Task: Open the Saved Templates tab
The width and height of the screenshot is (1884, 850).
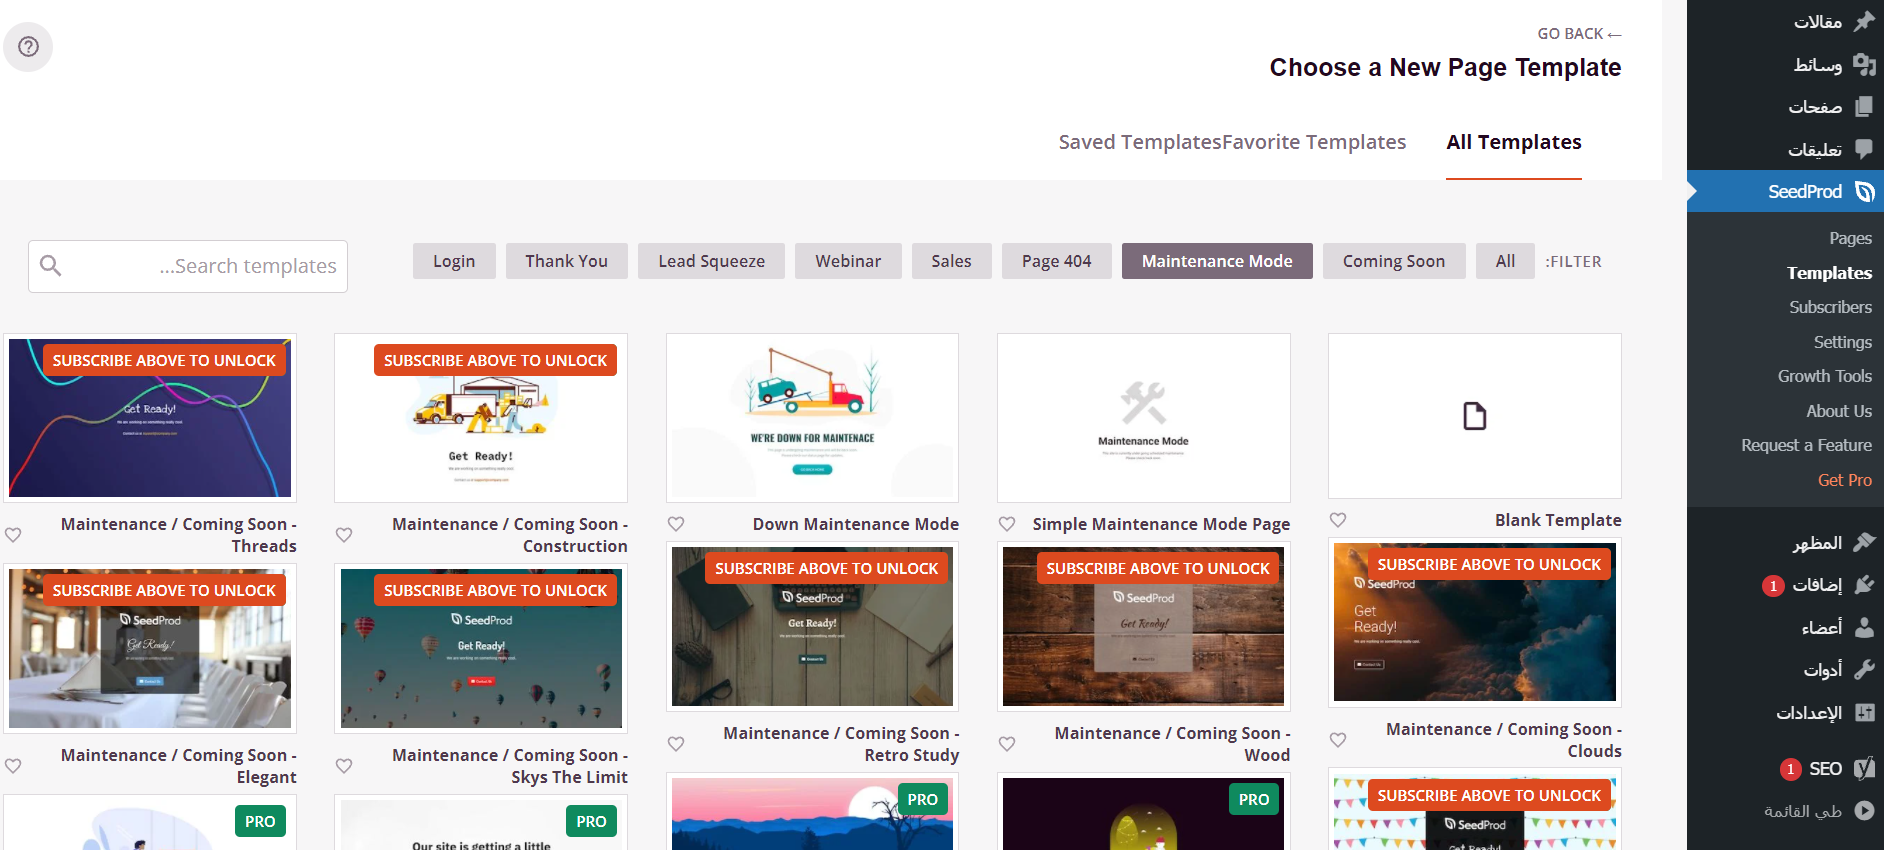Action: pos(1140,142)
